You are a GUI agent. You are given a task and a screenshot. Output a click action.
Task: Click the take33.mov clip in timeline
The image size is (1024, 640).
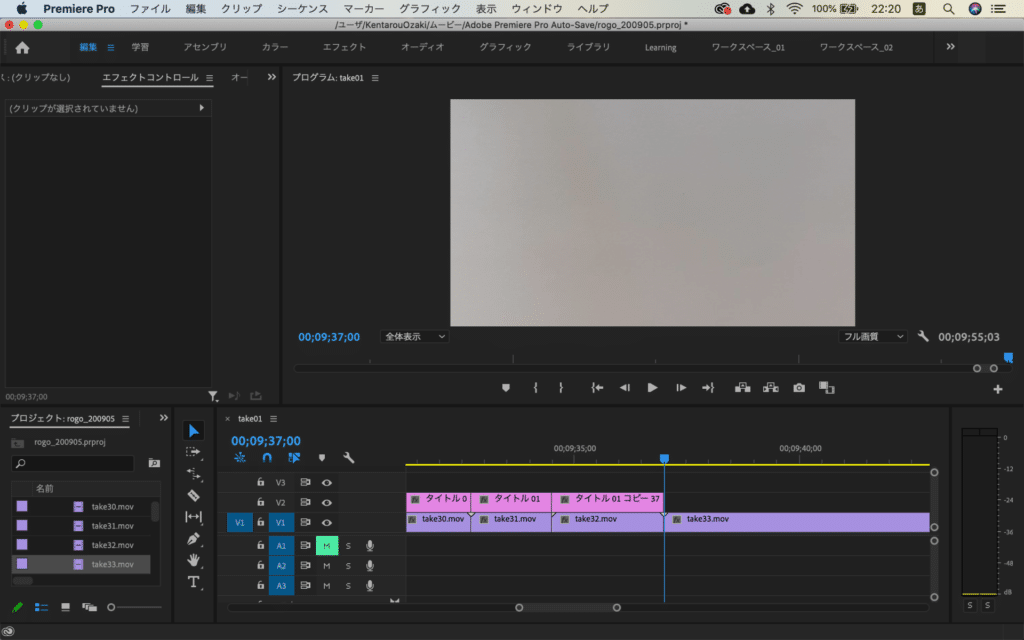780,520
